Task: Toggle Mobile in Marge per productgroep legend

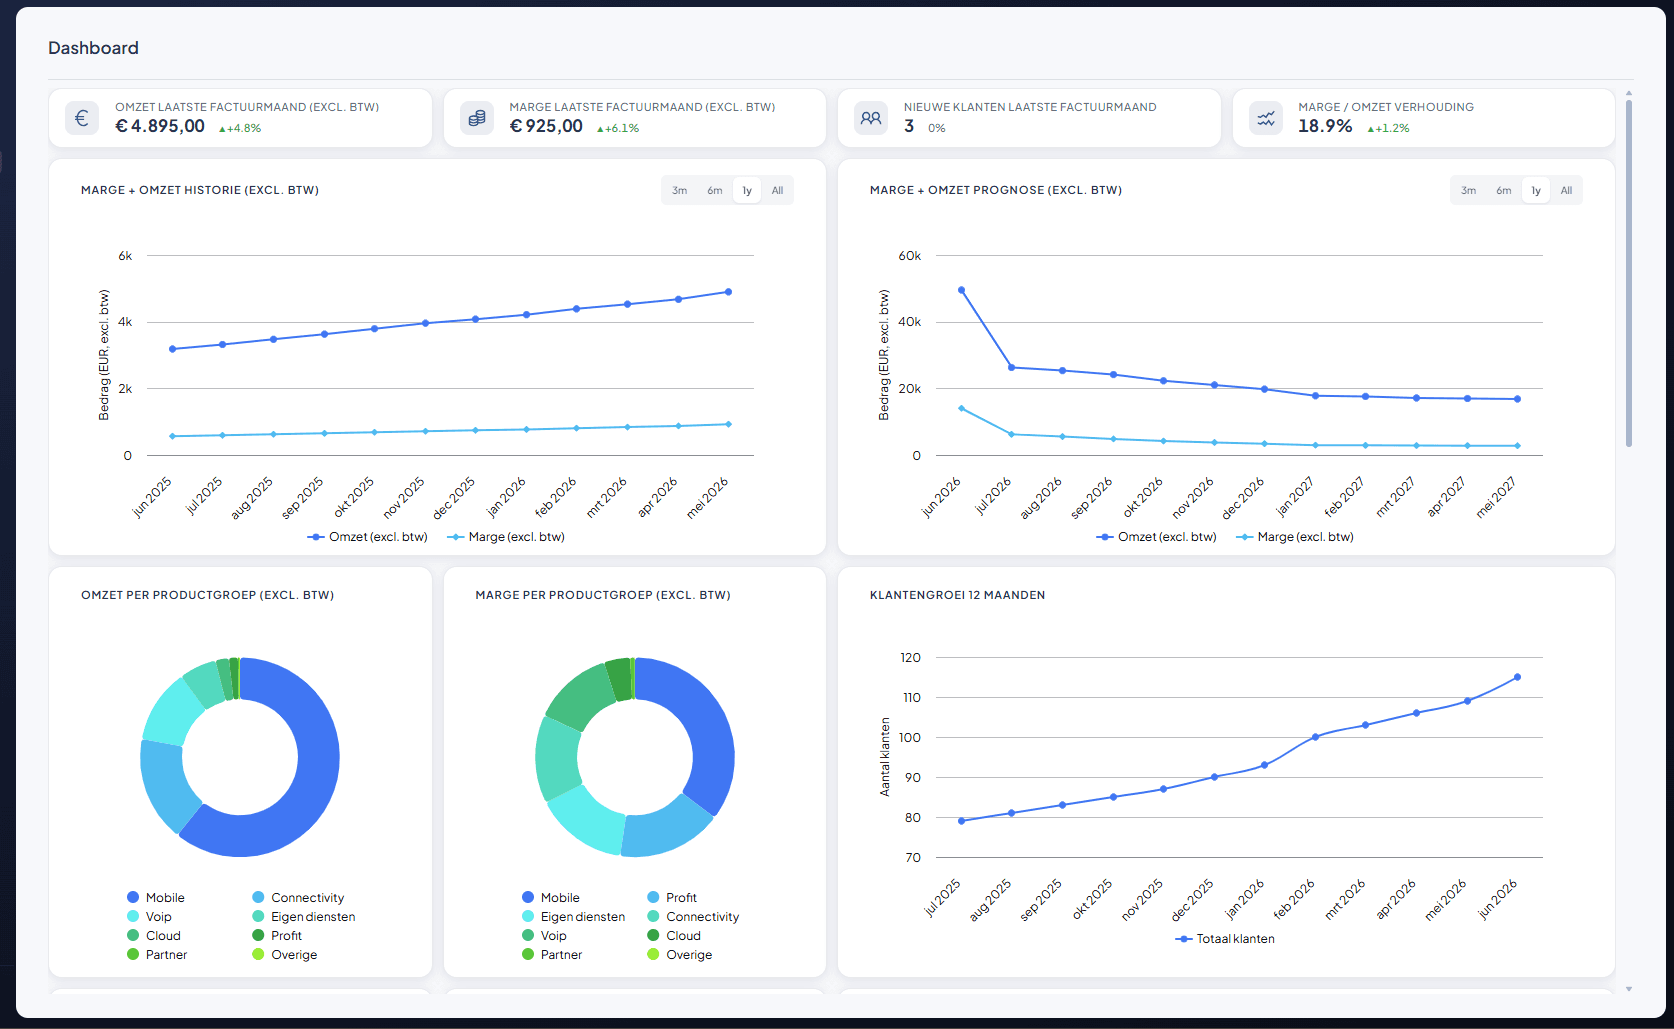Action: 551,898
